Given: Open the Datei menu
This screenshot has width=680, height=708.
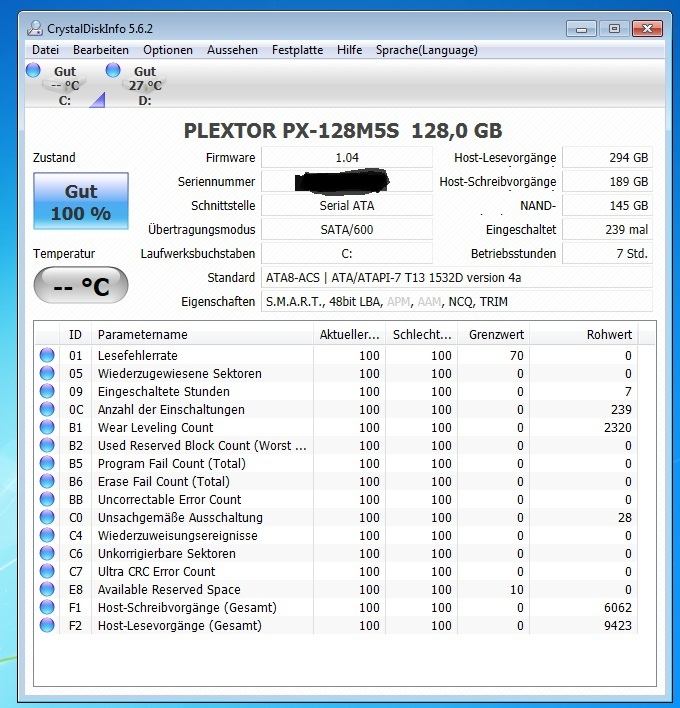Looking at the screenshot, I should click(x=45, y=50).
